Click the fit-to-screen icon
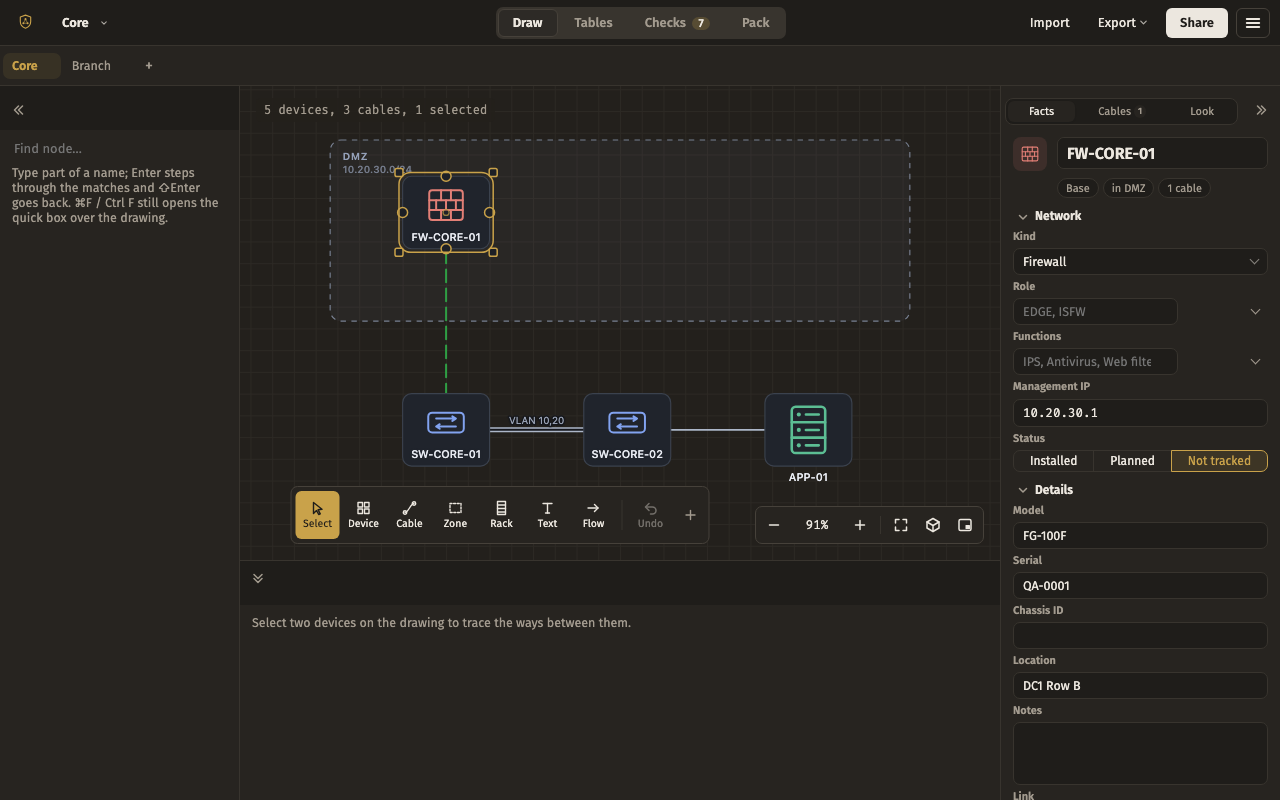The image size is (1280, 800). tap(901, 525)
